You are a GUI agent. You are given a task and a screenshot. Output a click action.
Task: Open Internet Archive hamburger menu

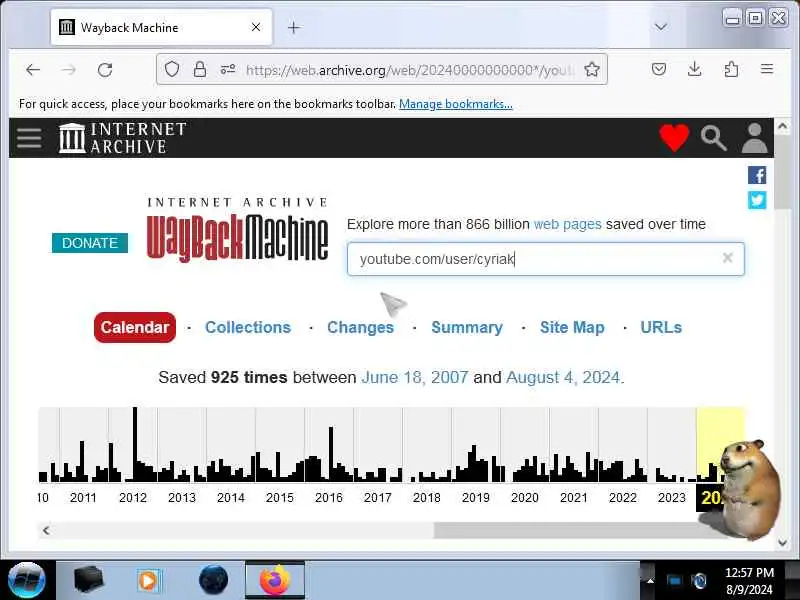(29, 138)
